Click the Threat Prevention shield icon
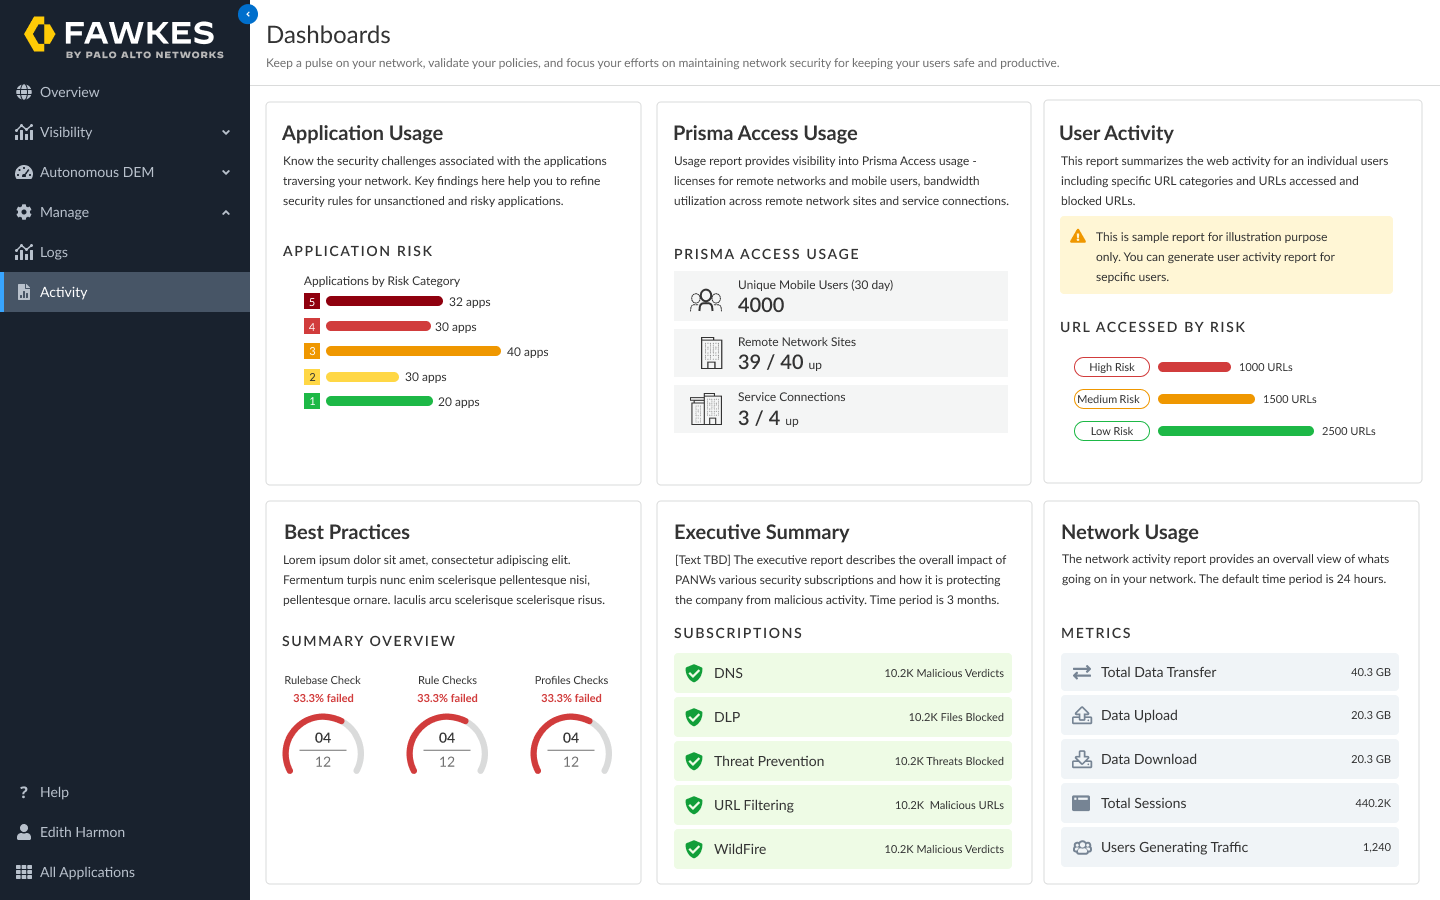1440x900 pixels. tap(694, 761)
